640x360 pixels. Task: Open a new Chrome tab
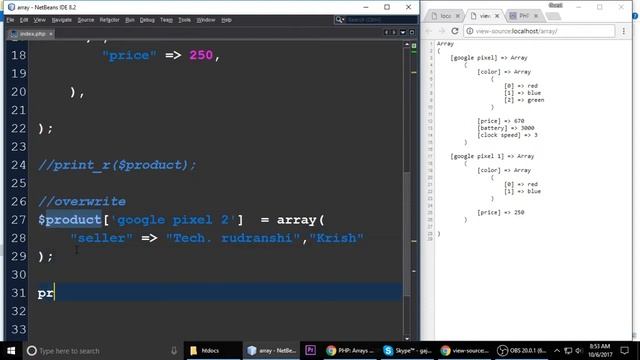click(553, 16)
